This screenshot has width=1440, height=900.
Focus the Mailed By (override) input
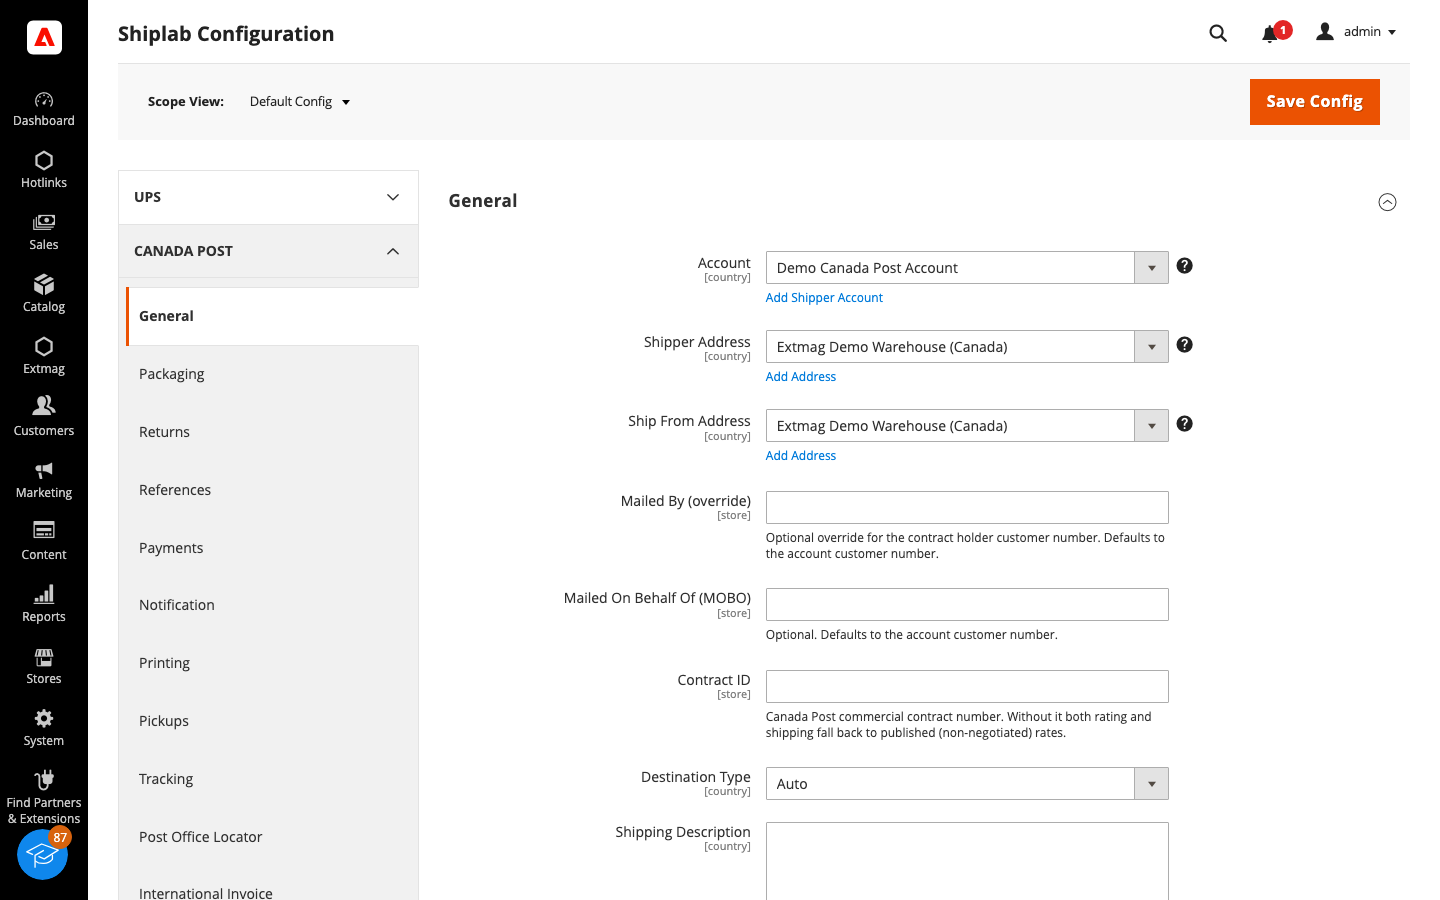967,508
